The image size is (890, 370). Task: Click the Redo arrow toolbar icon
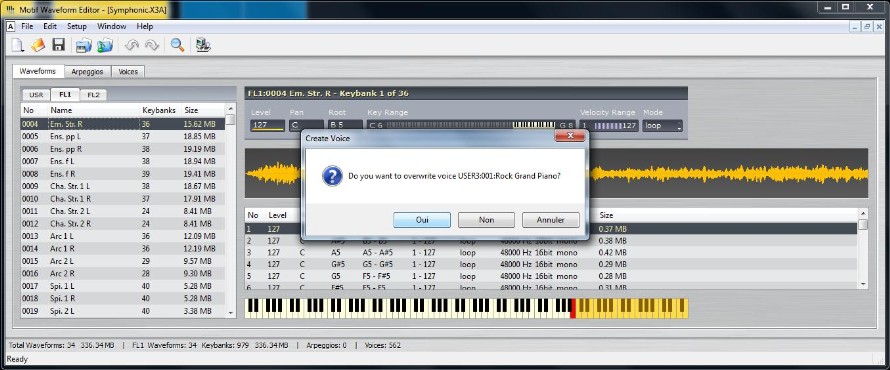152,45
